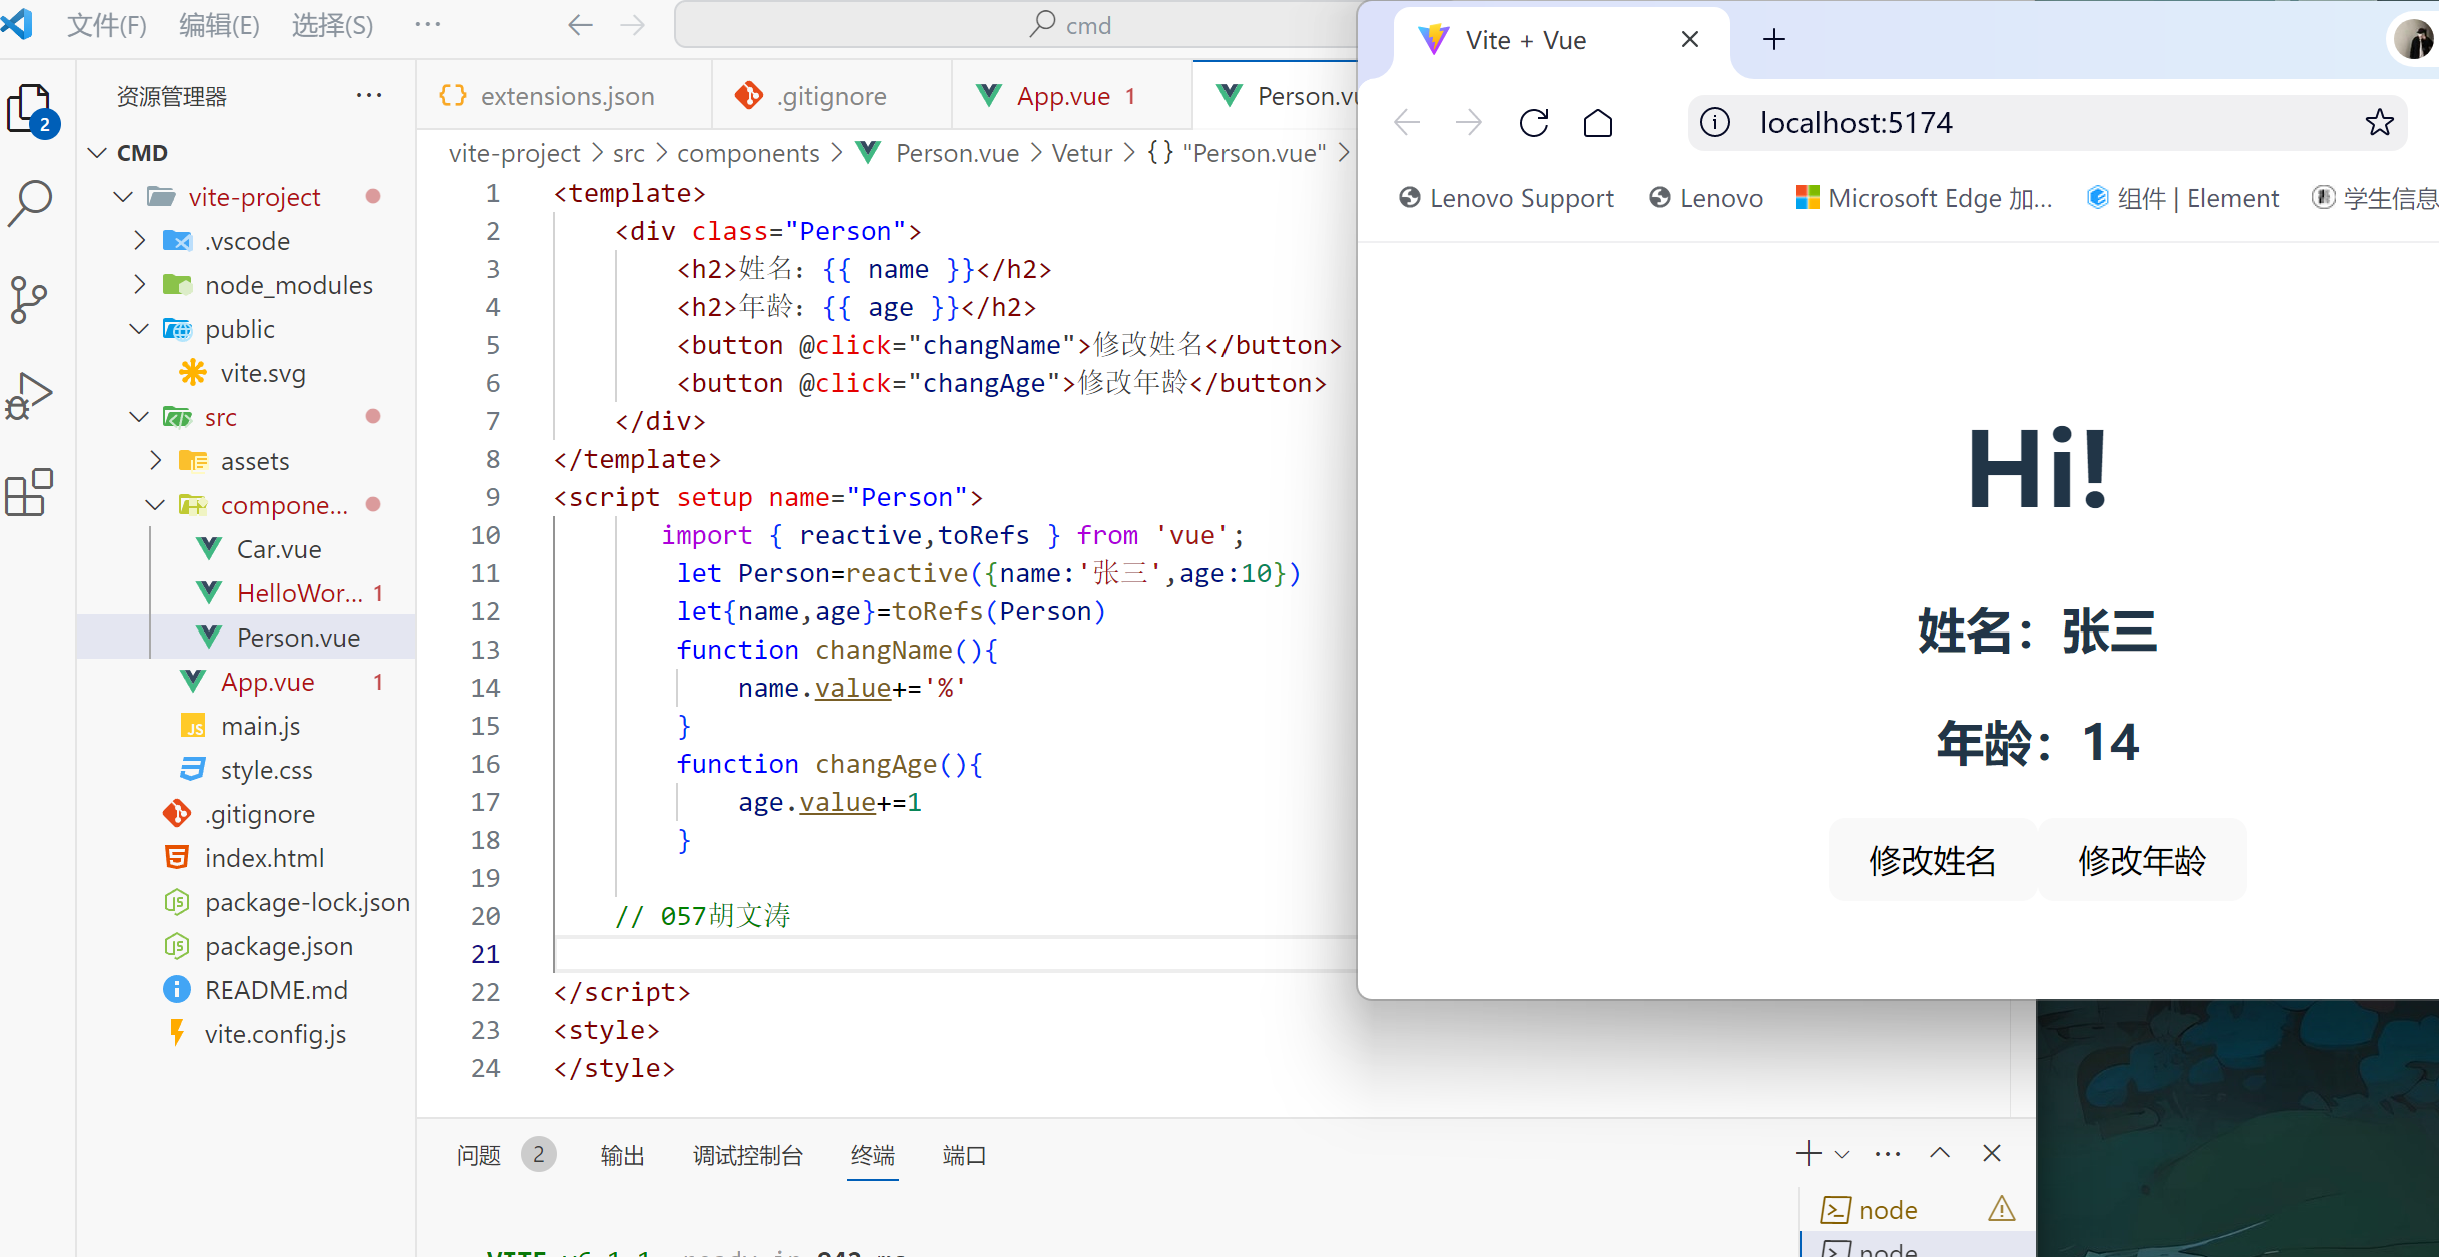Open the Source Control view
This screenshot has width=2440, height=1258.
tap(28, 299)
